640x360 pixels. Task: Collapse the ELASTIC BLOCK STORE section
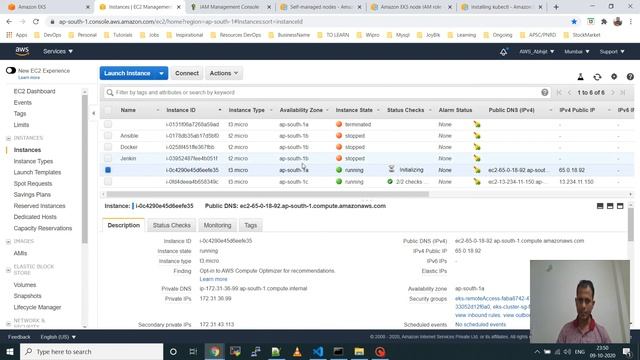9,270
